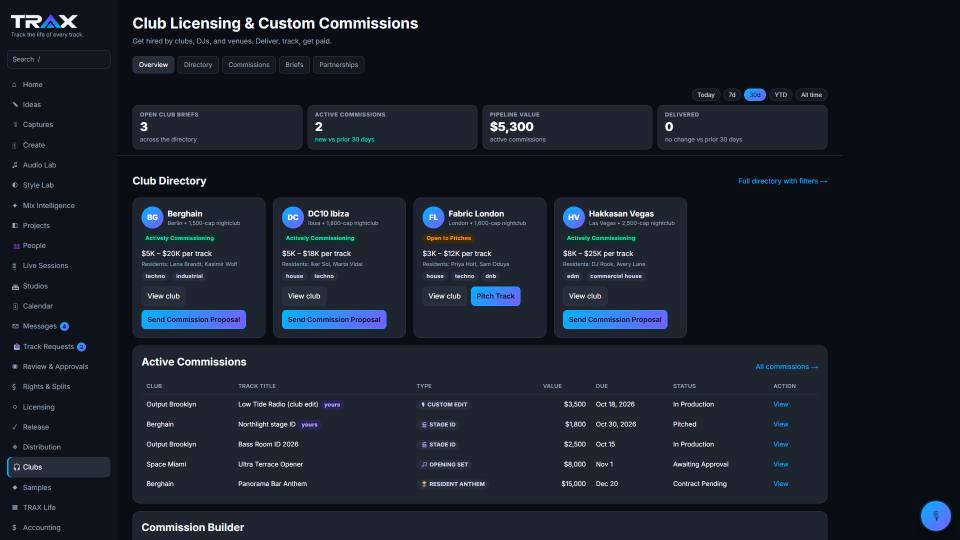The width and height of the screenshot is (960, 540).
Task: Open Accounting dollar sign icon
Action: click(x=15, y=528)
